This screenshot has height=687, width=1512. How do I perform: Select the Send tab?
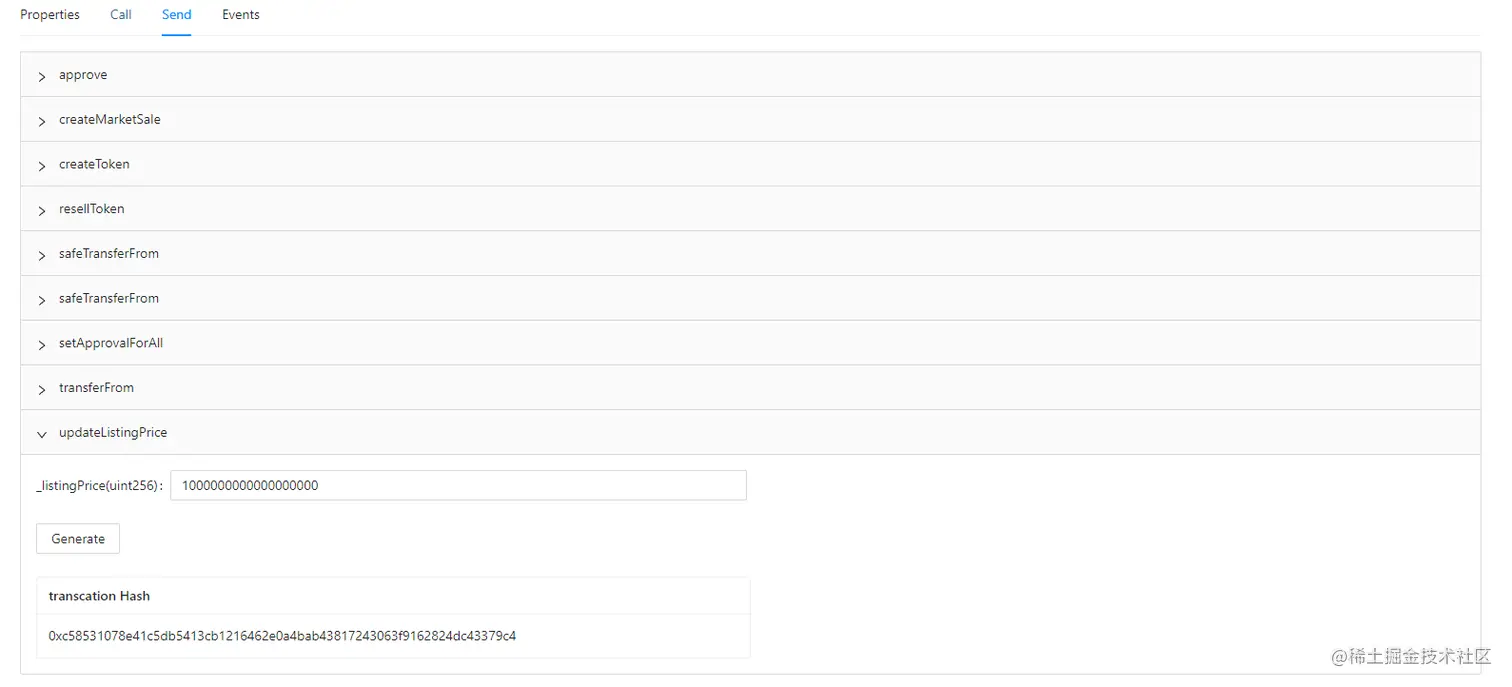click(x=177, y=15)
